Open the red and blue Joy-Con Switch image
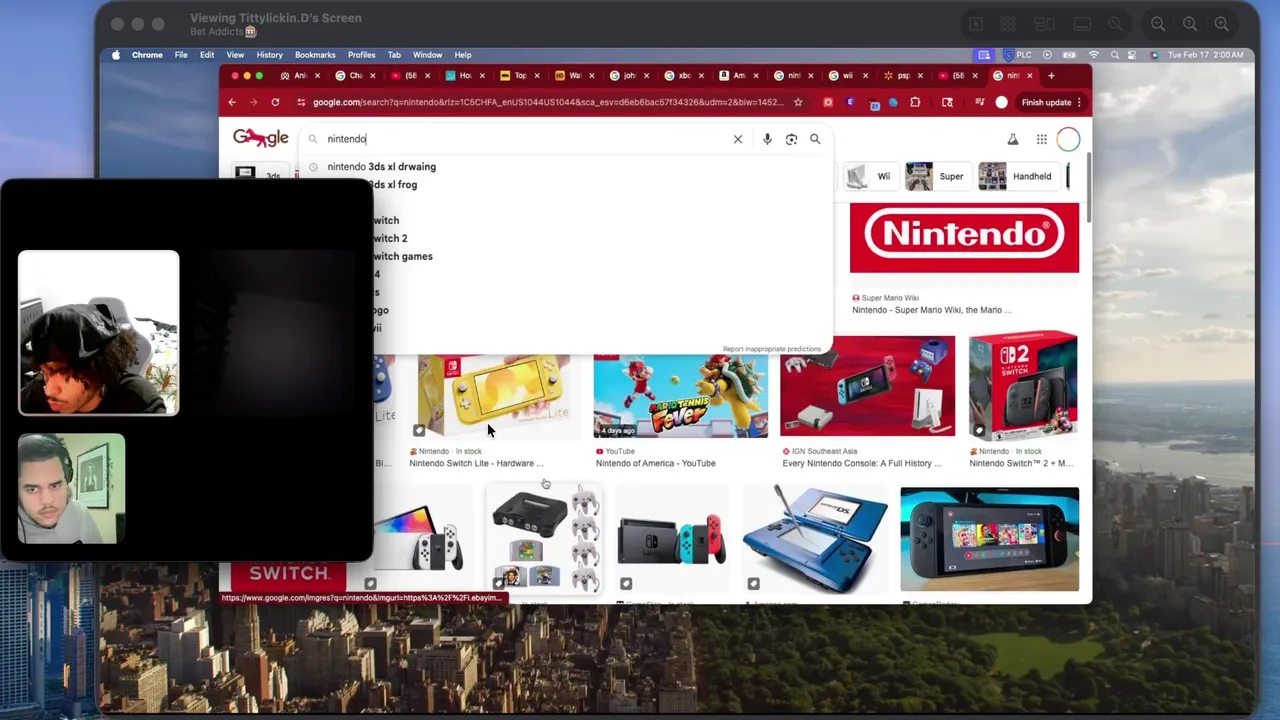1280x720 pixels. (672, 540)
